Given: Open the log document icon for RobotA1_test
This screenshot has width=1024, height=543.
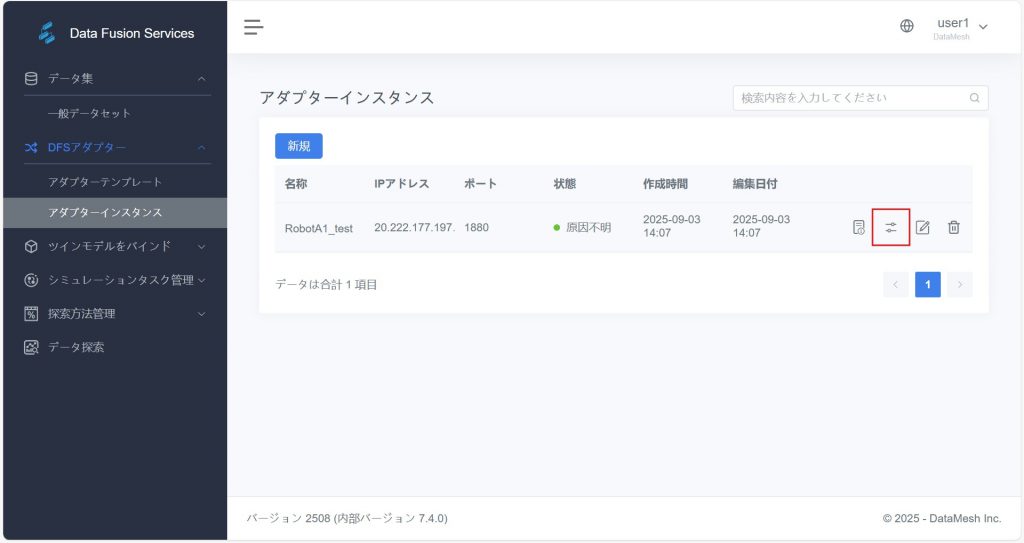Looking at the screenshot, I should (858, 228).
